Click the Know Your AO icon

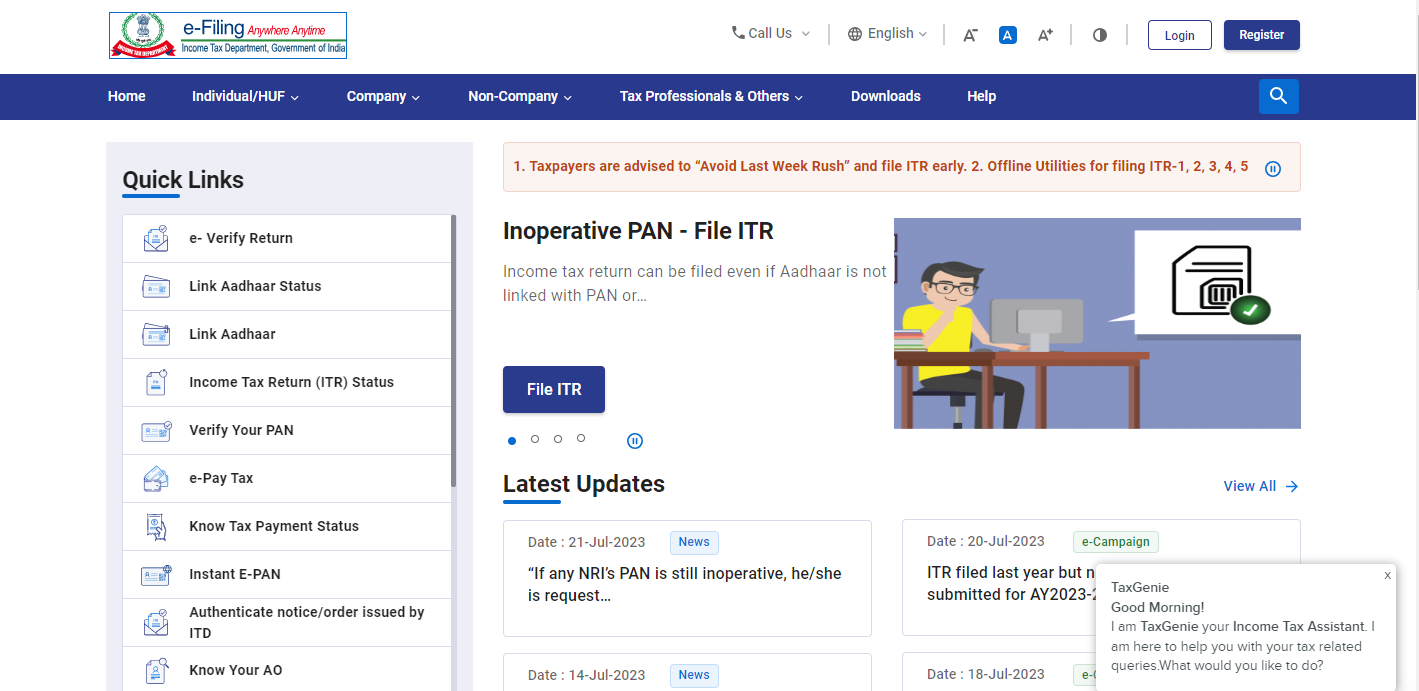pyautogui.click(x=156, y=670)
